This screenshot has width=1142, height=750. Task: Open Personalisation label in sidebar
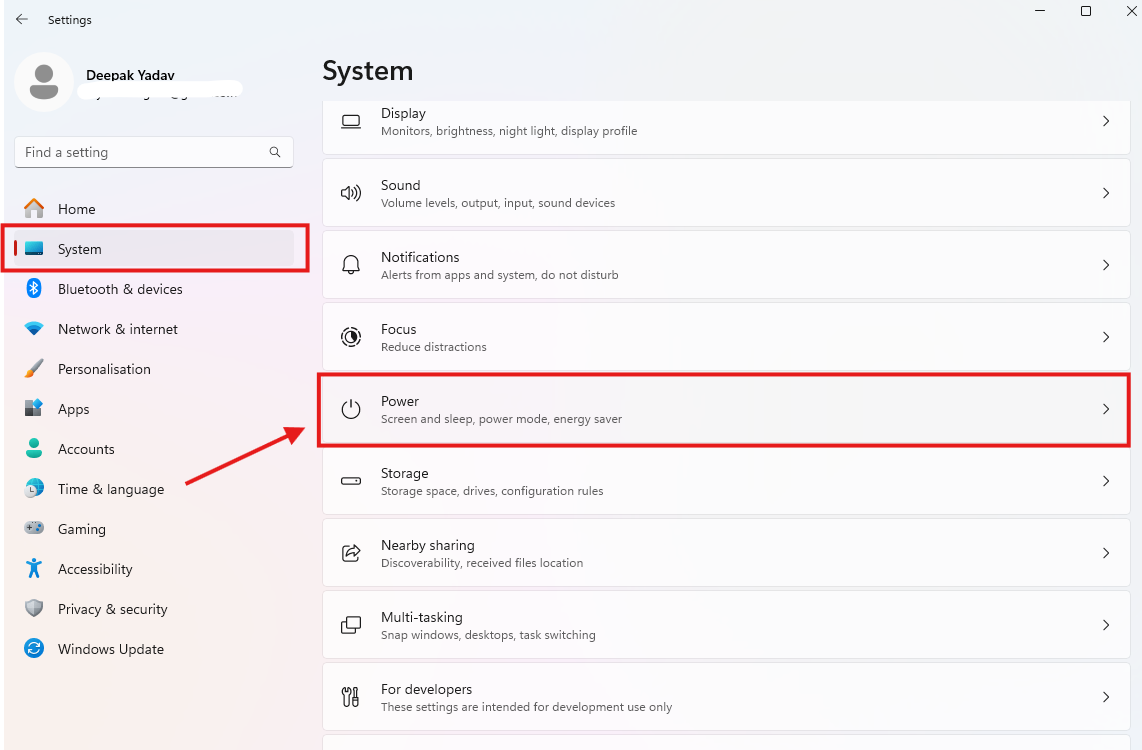point(104,369)
